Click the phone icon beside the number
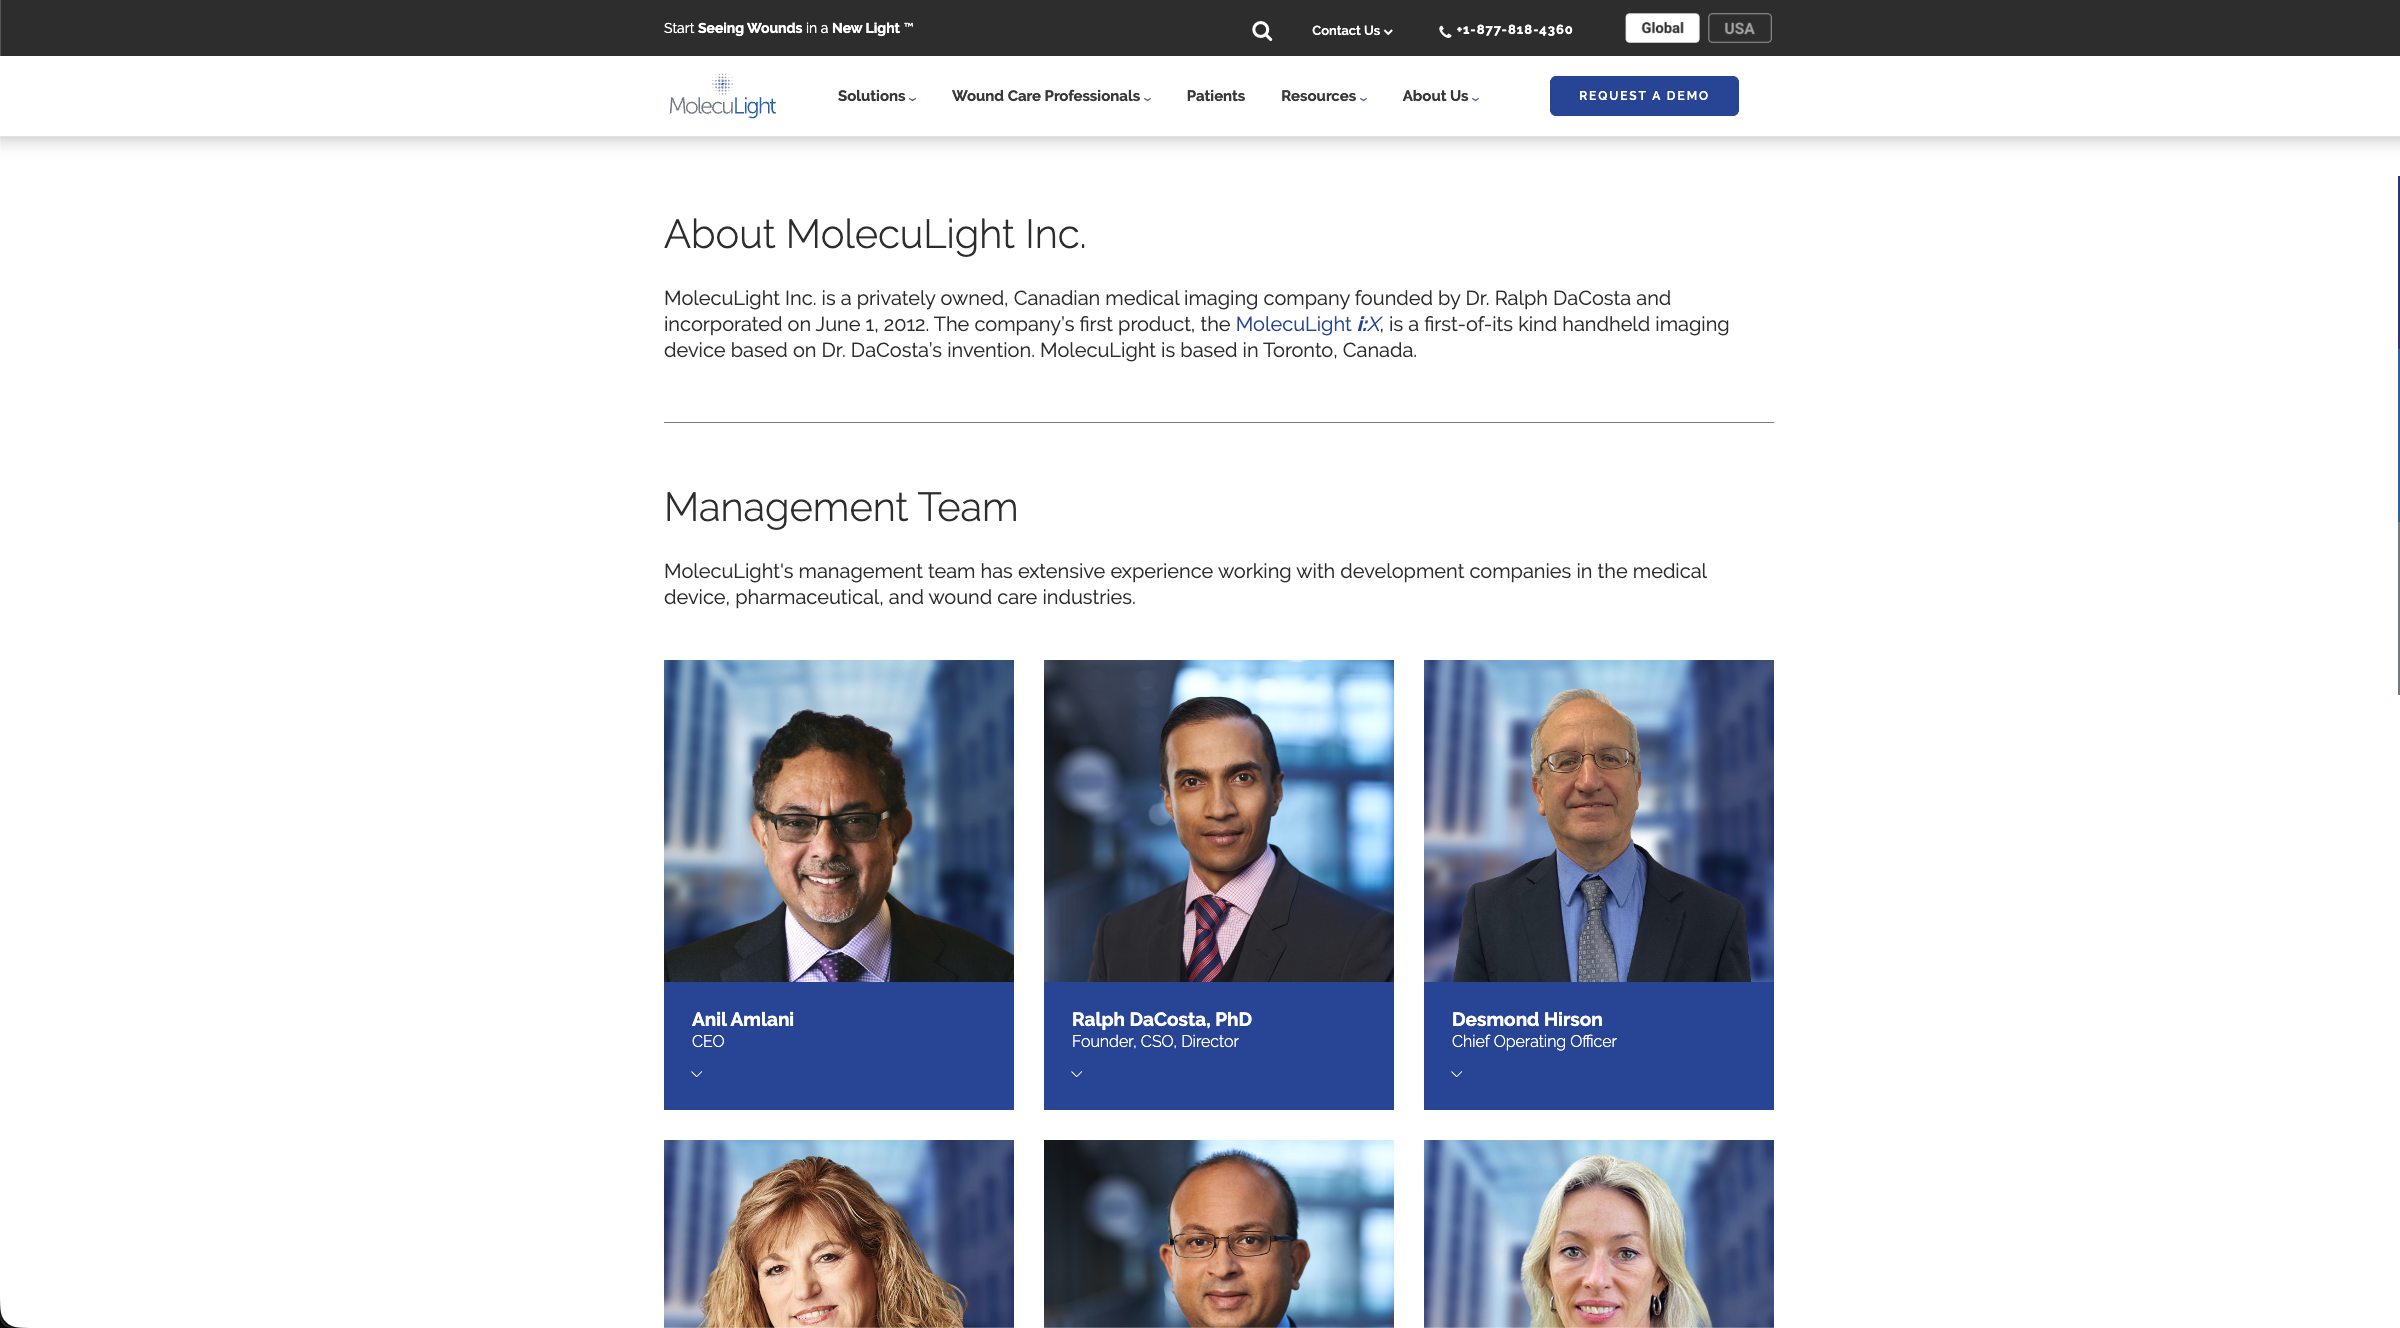The width and height of the screenshot is (2400, 1328). [x=1444, y=32]
